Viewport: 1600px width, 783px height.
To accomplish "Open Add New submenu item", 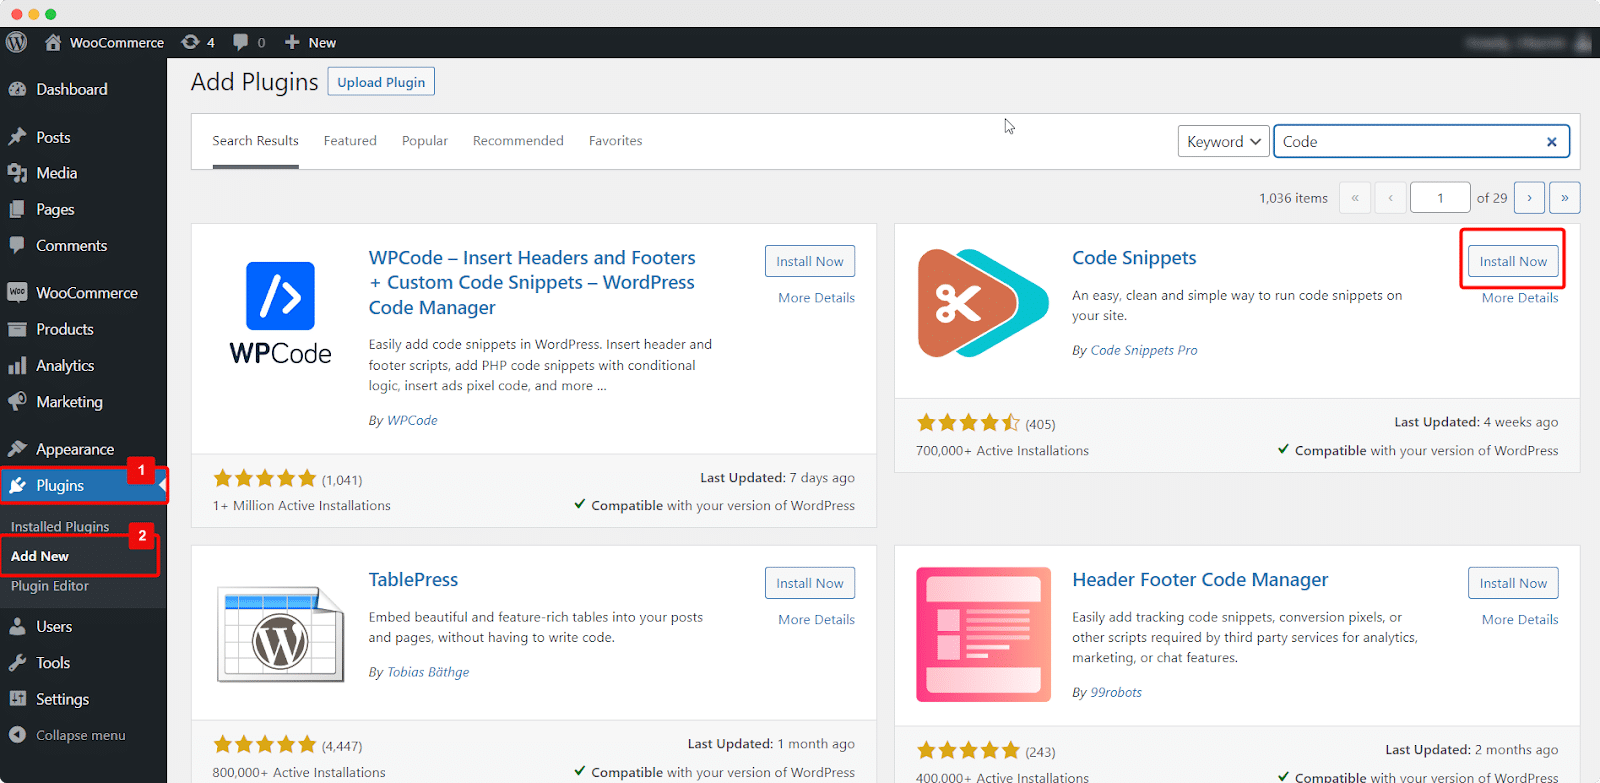I will pos(40,556).
